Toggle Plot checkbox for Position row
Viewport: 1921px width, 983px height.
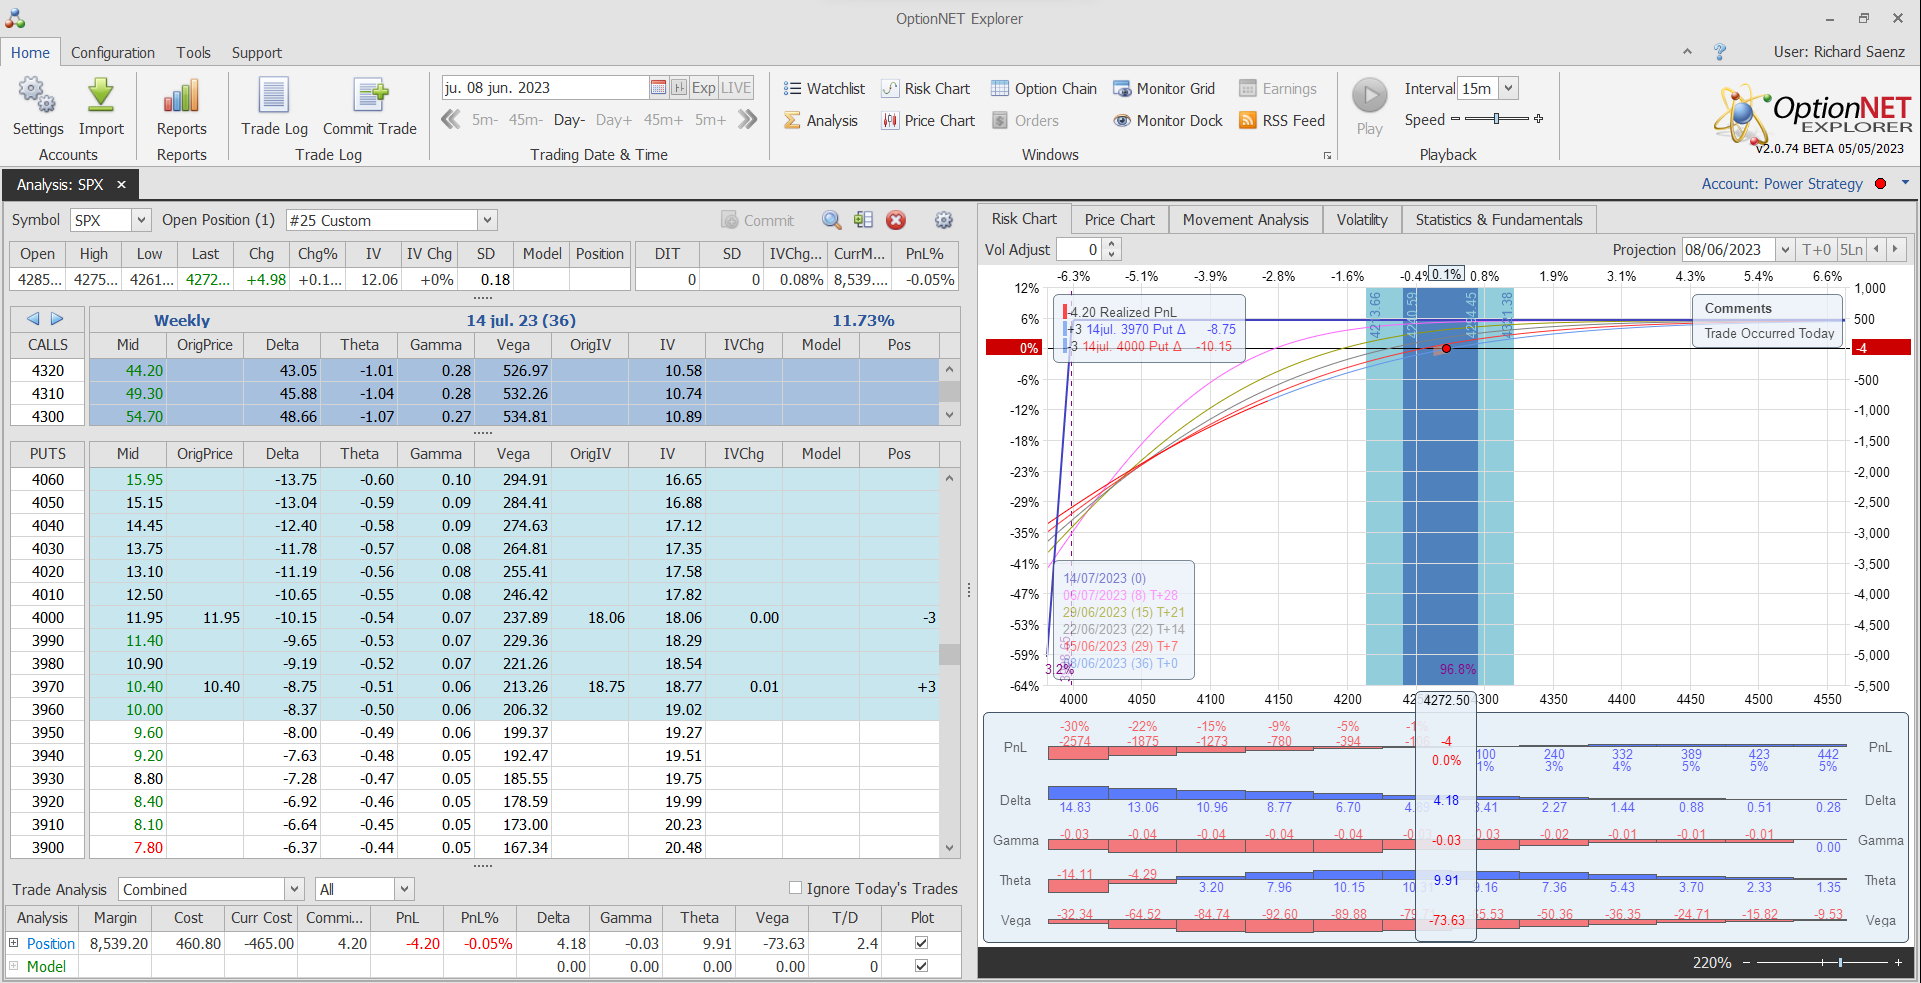(921, 943)
